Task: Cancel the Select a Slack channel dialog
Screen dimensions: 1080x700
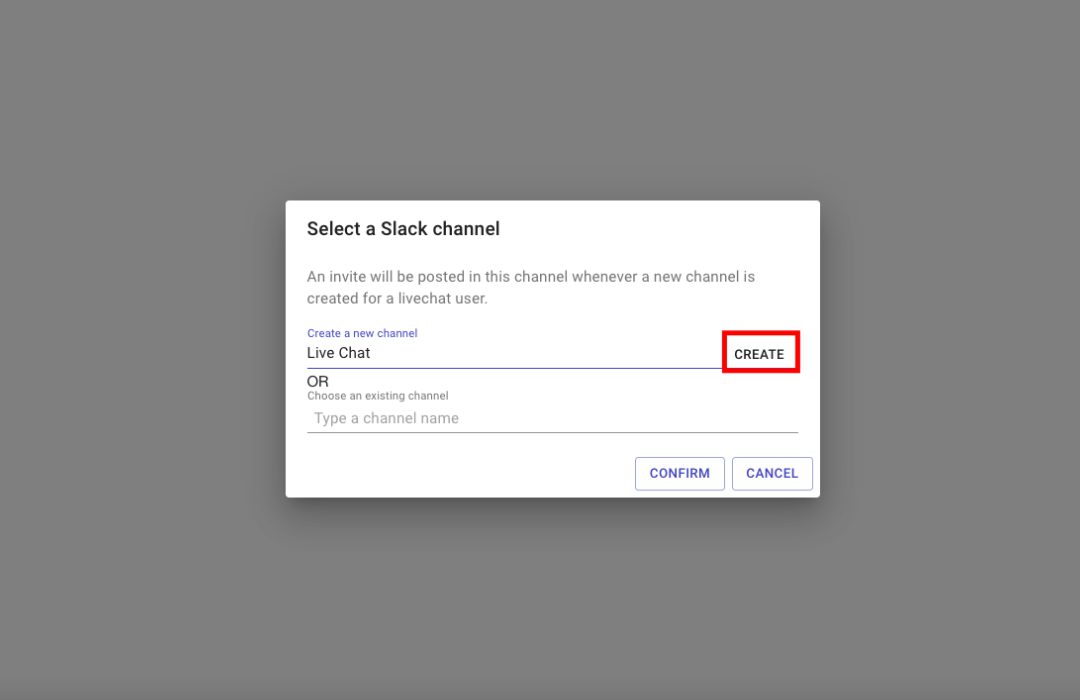Action: click(x=771, y=473)
